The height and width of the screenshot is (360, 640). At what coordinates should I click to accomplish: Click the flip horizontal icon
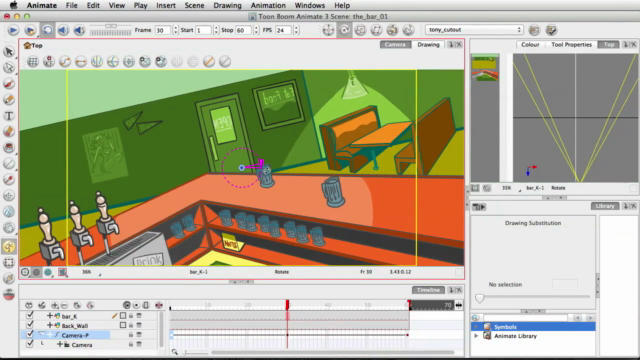[x=97, y=62]
